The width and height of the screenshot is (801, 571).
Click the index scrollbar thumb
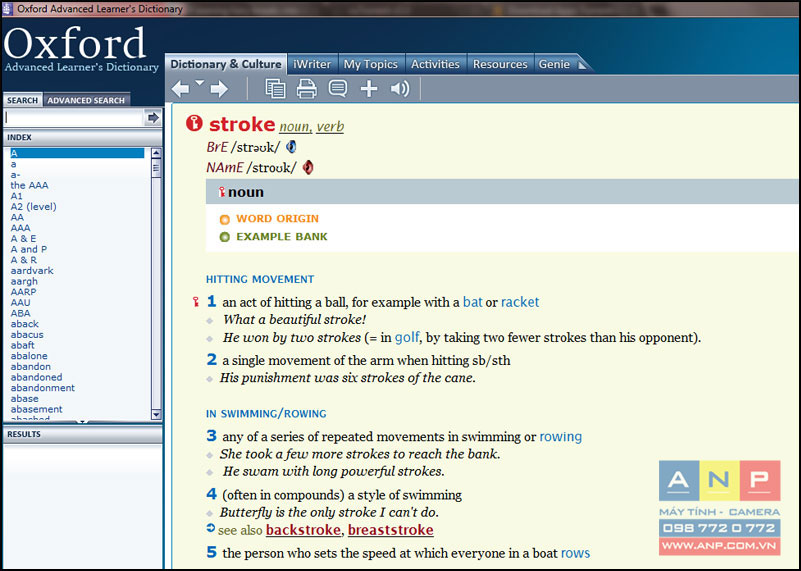156,168
